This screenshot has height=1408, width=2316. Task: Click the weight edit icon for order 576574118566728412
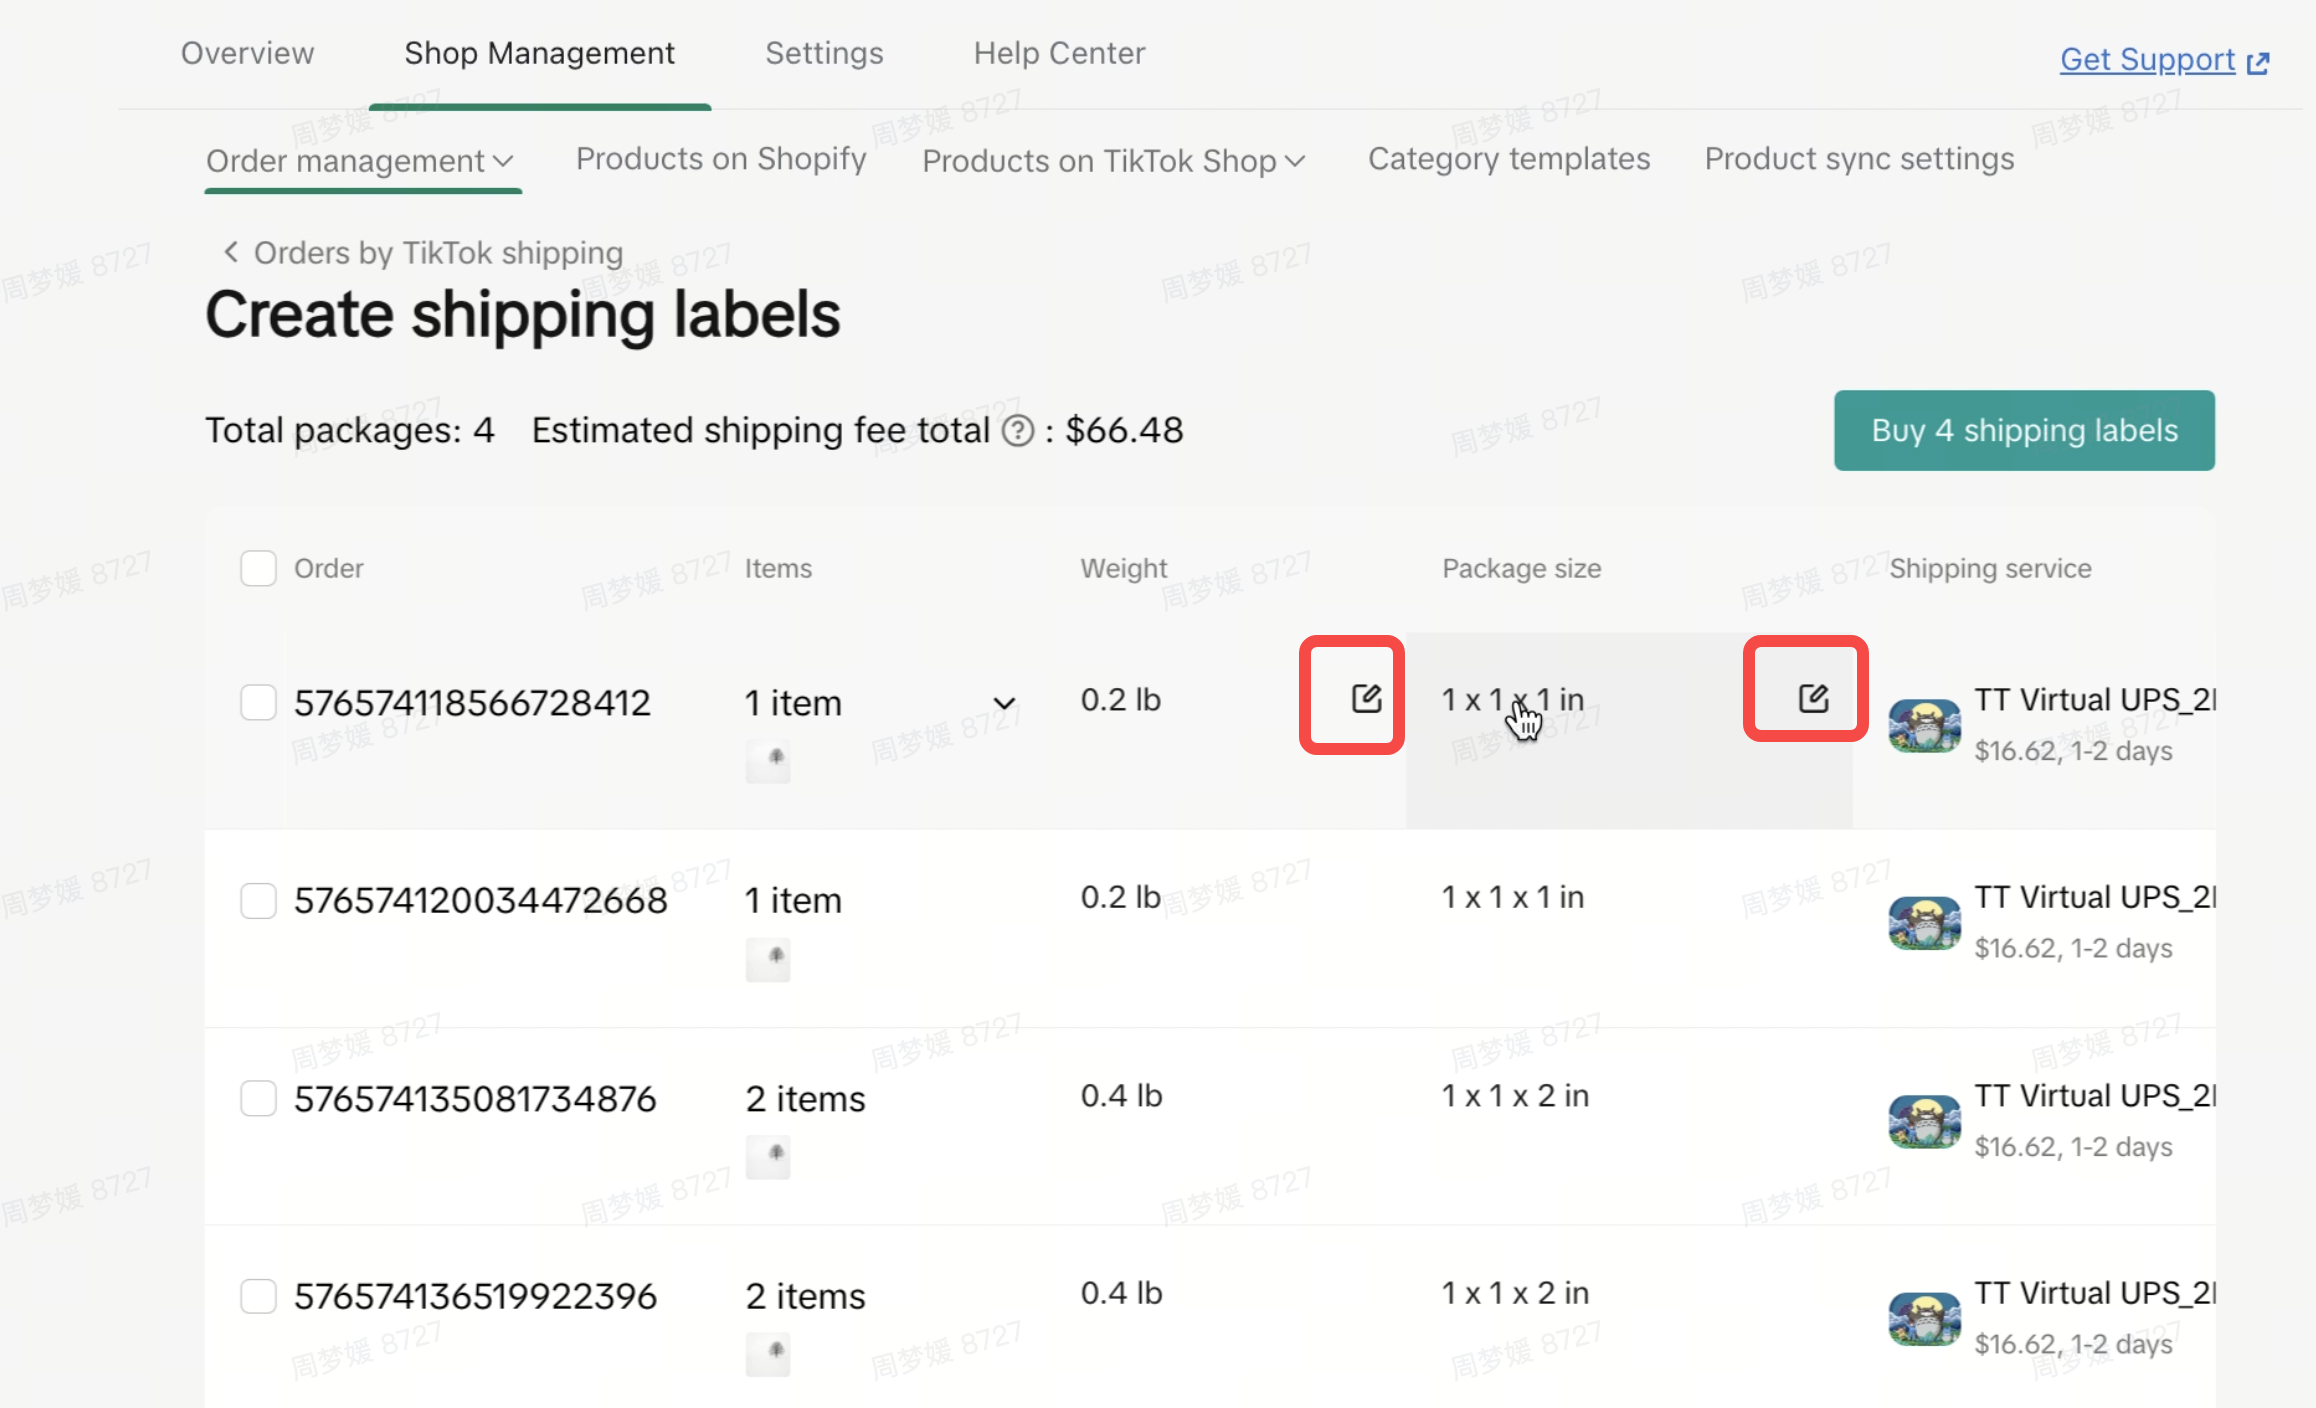[1365, 698]
